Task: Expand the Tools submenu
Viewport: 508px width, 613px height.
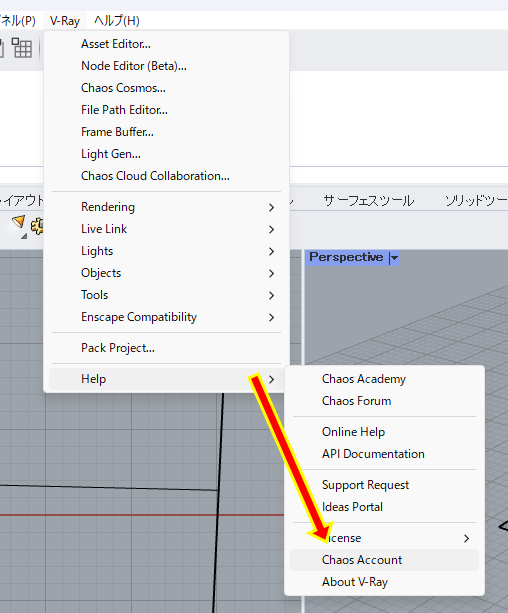Action: coord(166,295)
